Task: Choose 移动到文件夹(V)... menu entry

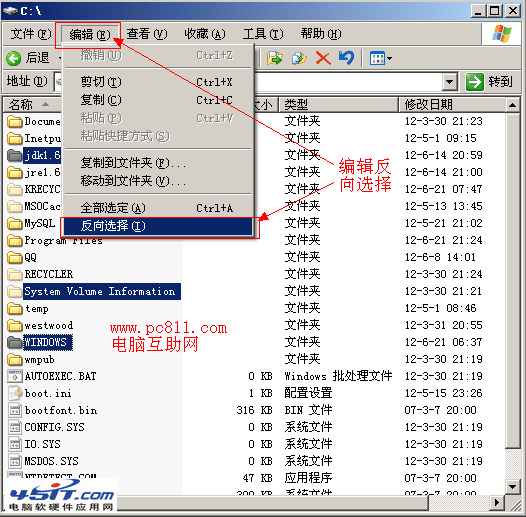Action: coord(158,181)
